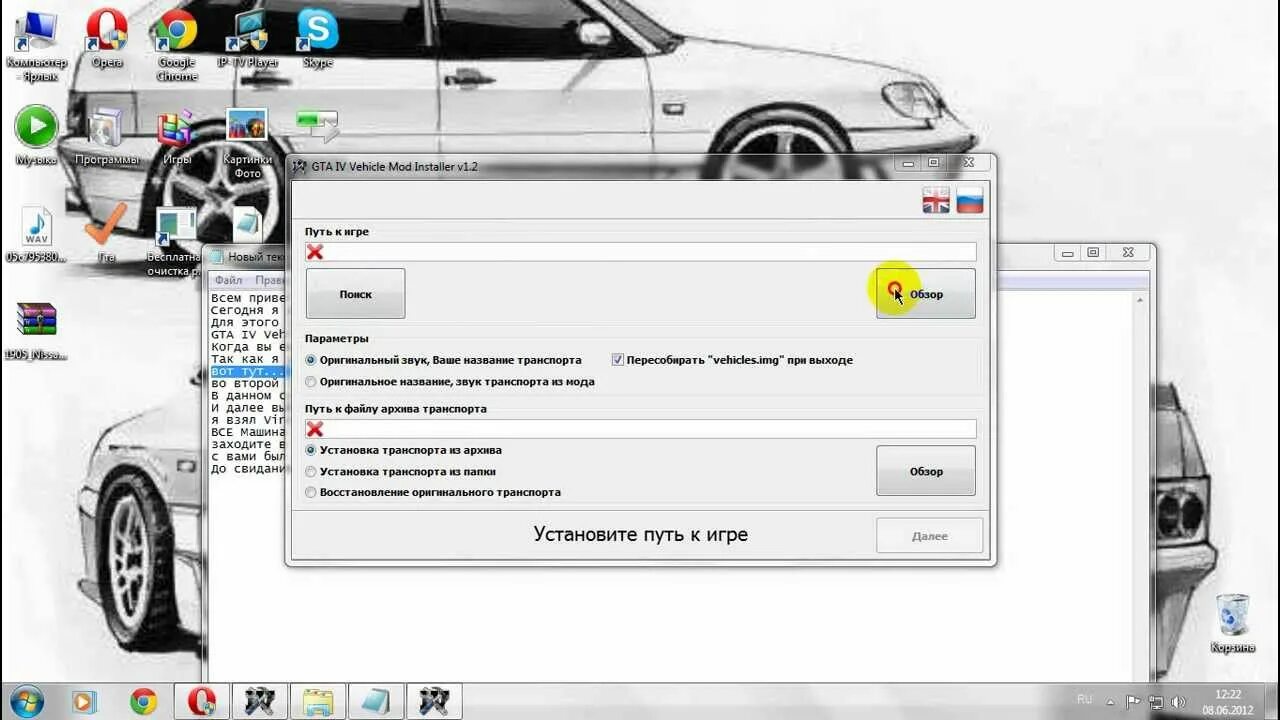The width and height of the screenshot is (1280, 720).
Task: Click the volume icon in system tray
Action: (x=1179, y=702)
